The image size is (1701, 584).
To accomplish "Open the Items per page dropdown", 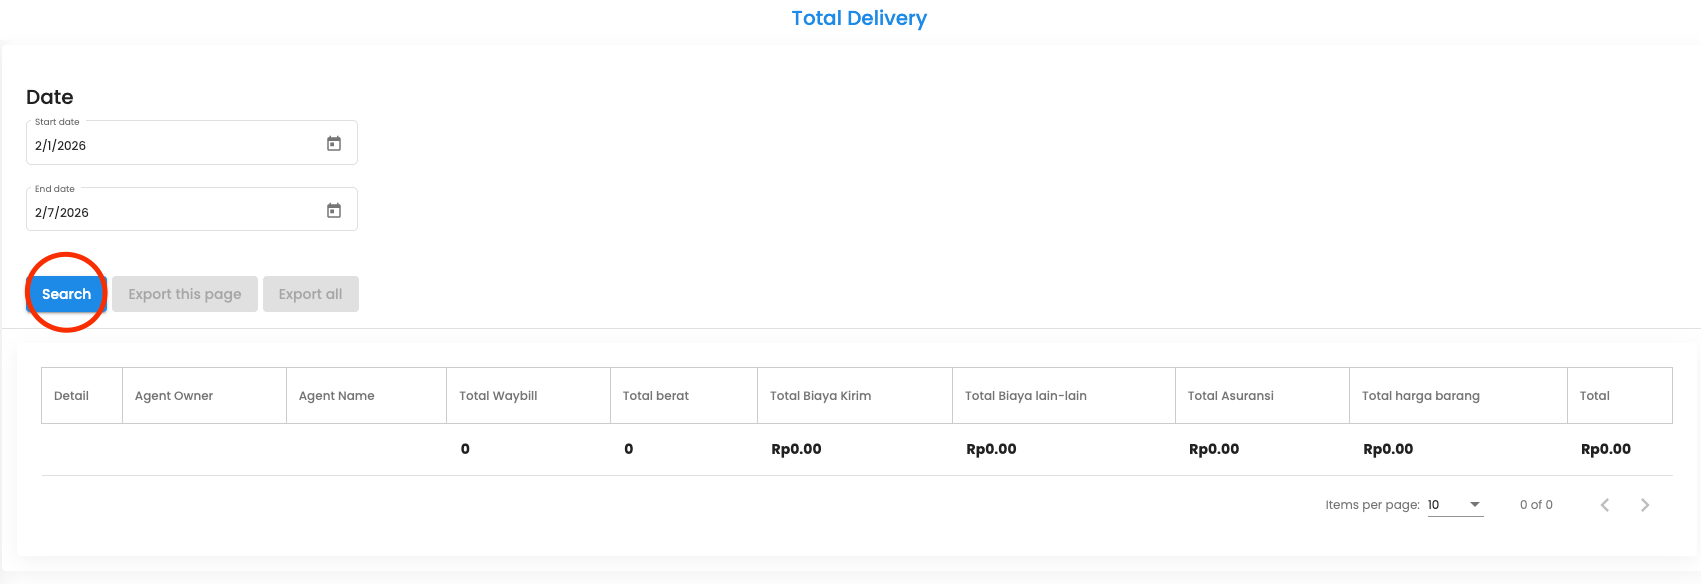I will [x=1455, y=505].
